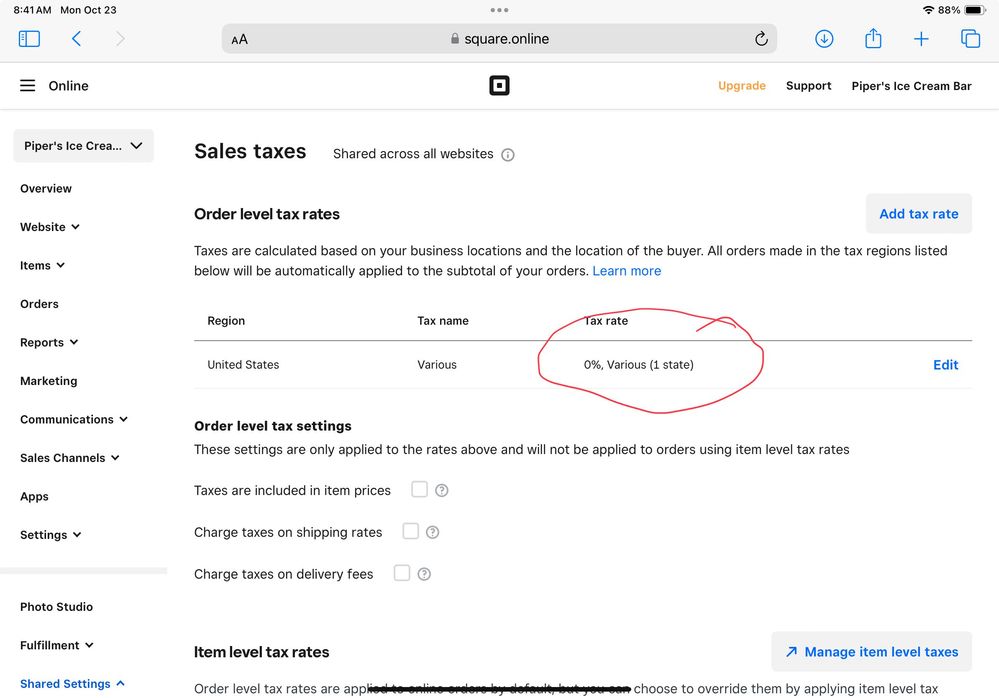Open Safari downloads list
This screenshot has height=698, width=999.
click(824, 39)
